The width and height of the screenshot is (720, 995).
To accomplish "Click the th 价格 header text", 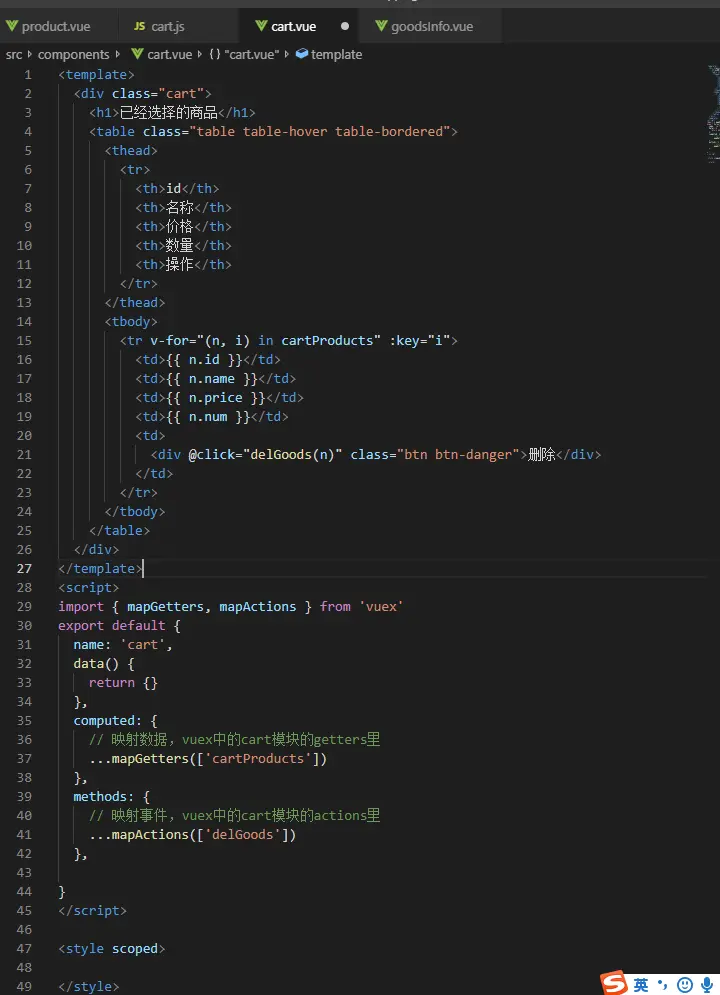I will (180, 227).
